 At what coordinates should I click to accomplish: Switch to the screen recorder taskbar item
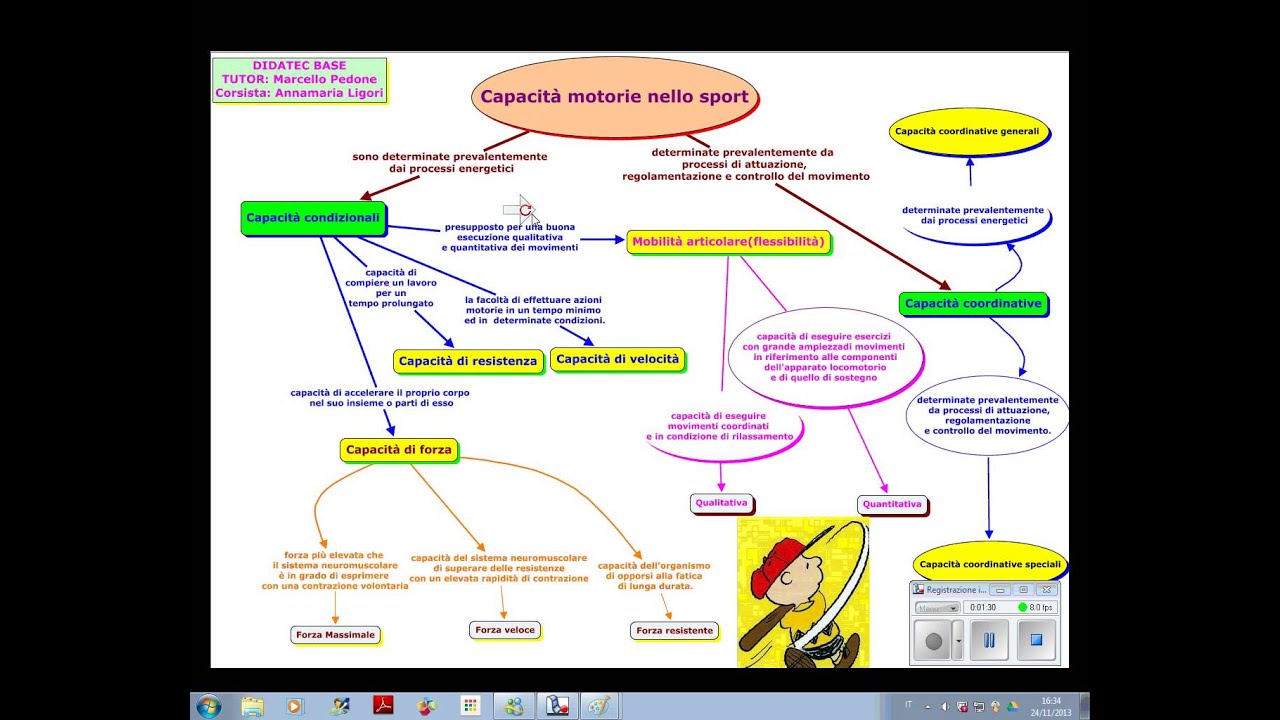point(556,706)
